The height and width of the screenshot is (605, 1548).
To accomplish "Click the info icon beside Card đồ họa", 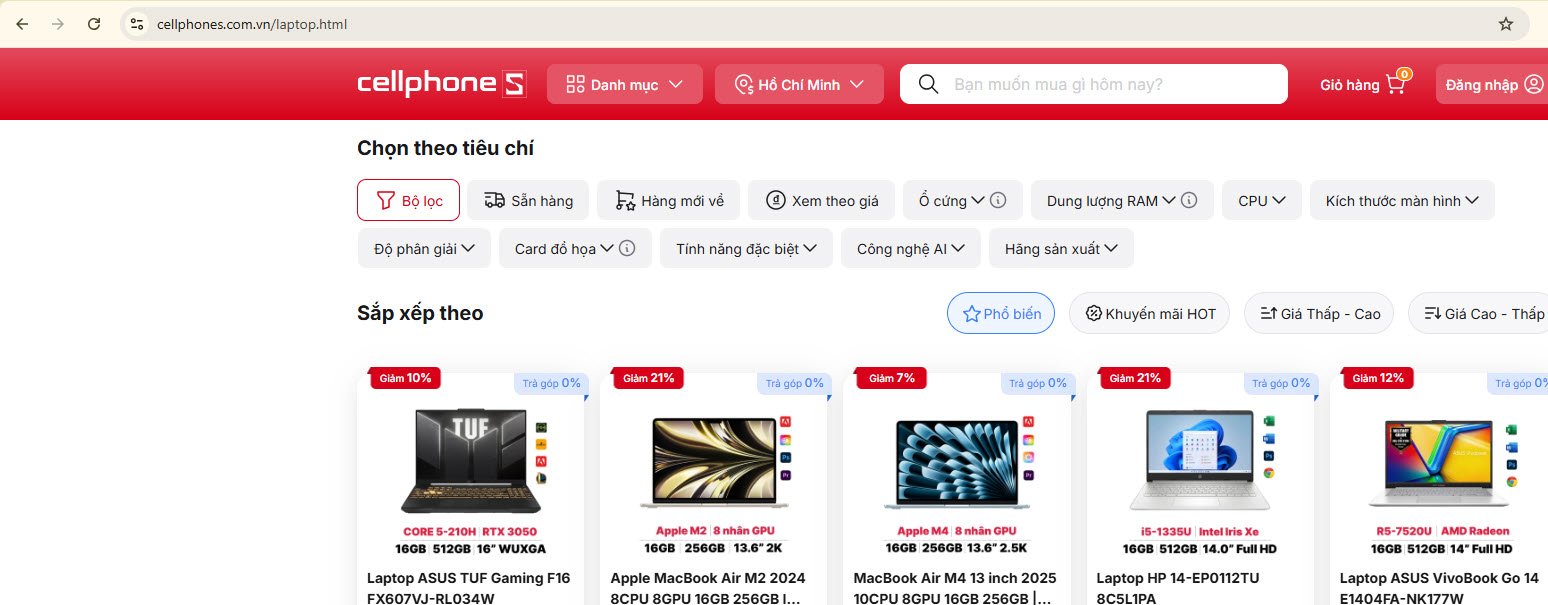I will (x=627, y=248).
